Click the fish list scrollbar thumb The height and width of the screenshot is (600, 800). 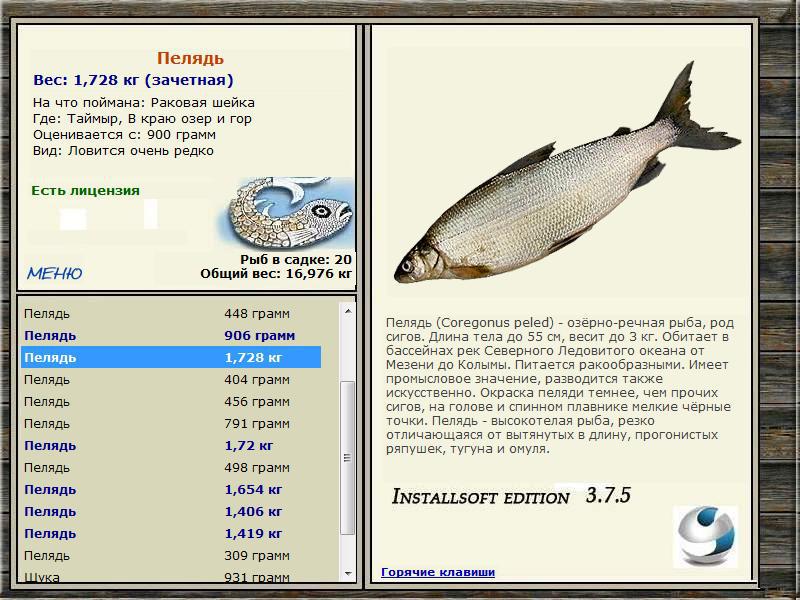[x=347, y=458]
